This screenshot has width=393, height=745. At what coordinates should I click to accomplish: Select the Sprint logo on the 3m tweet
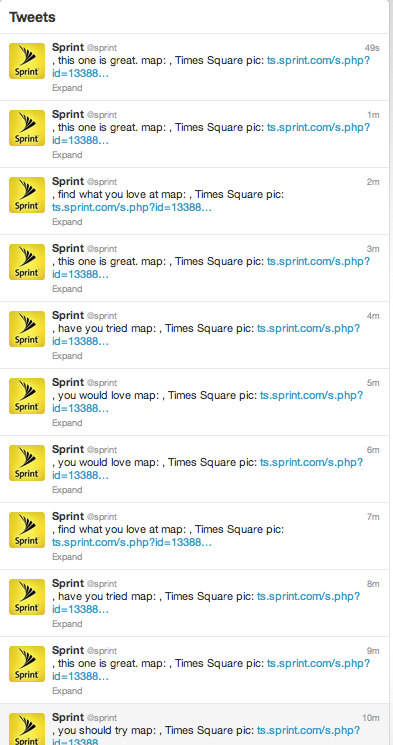point(27,262)
